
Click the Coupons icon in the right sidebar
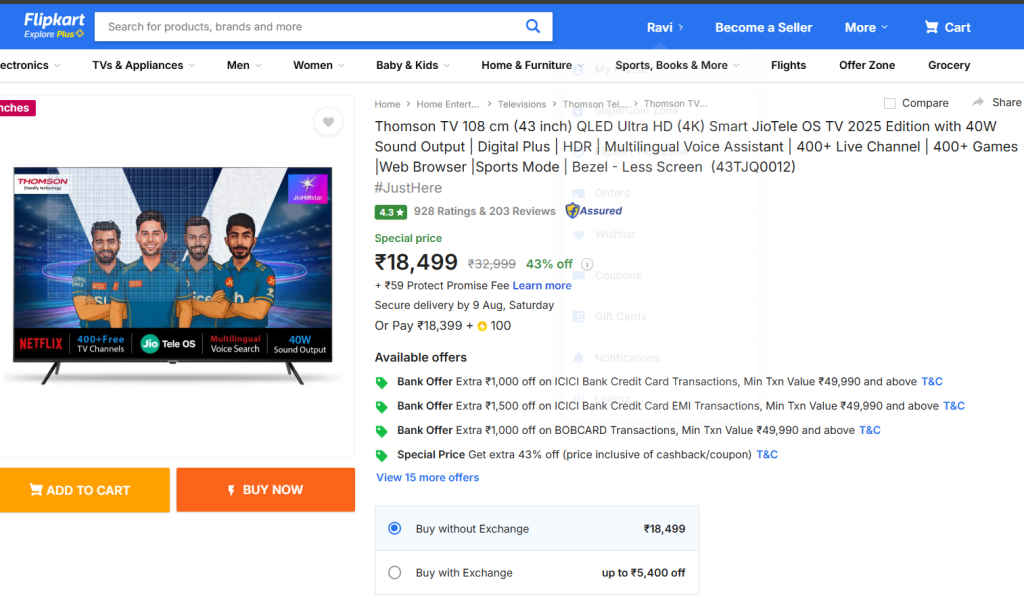(x=577, y=275)
